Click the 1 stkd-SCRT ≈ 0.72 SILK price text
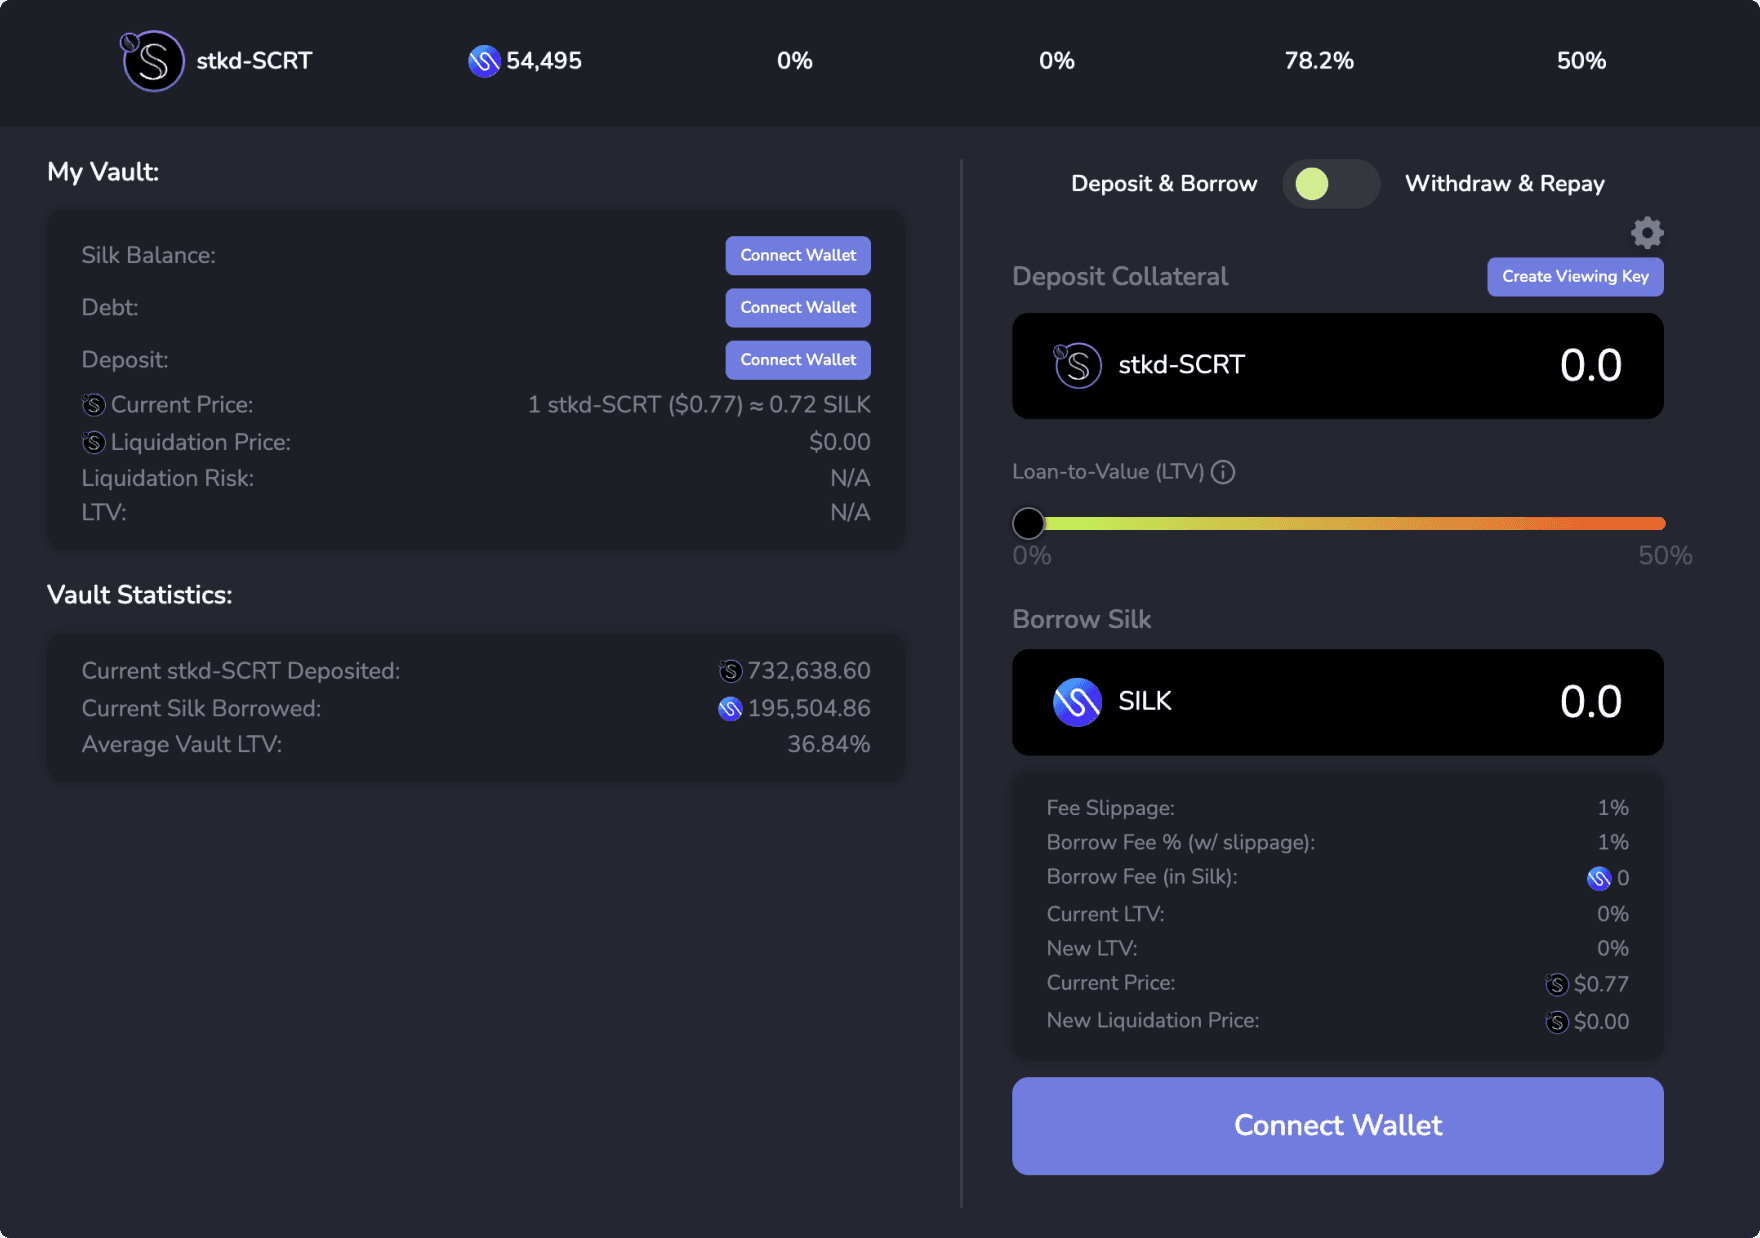Image resolution: width=1760 pixels, height=1238 pixels. (699, 405)
